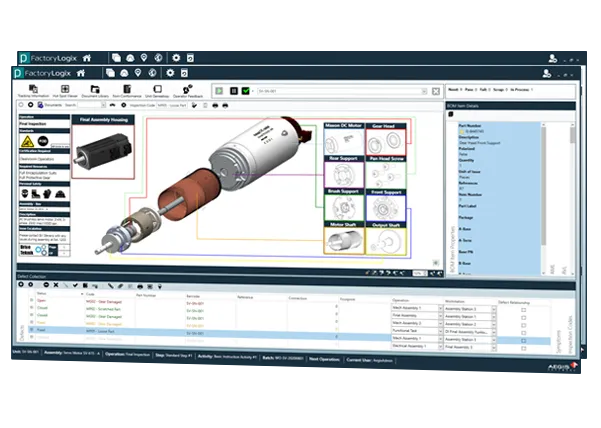Open Final Assembly operation dropdown
601x428 pixels.
coord(440,316)
